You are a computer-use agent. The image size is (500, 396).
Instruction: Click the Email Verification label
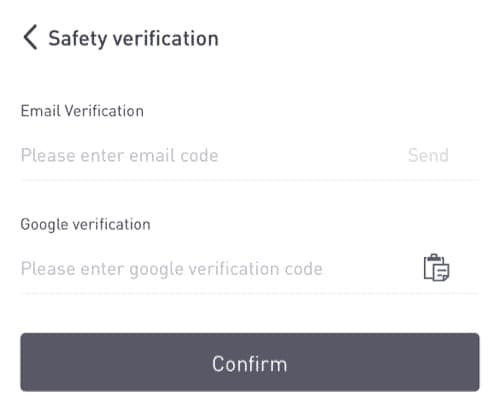pyautogui.click(x=82, y=111)
